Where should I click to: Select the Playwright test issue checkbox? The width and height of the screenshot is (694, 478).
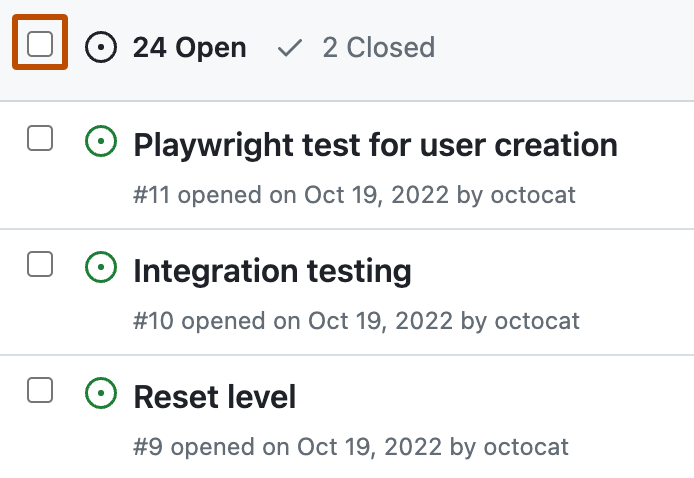tap(40, 138)
